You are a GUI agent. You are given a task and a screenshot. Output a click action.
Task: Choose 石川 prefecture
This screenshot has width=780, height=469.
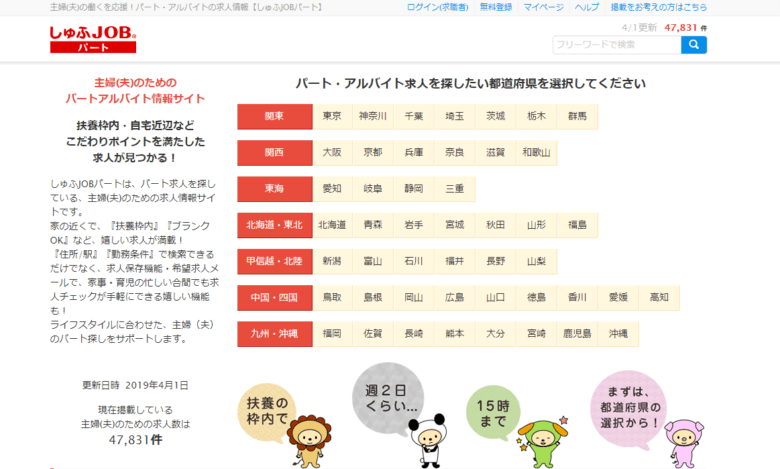(x=414, y=262)
